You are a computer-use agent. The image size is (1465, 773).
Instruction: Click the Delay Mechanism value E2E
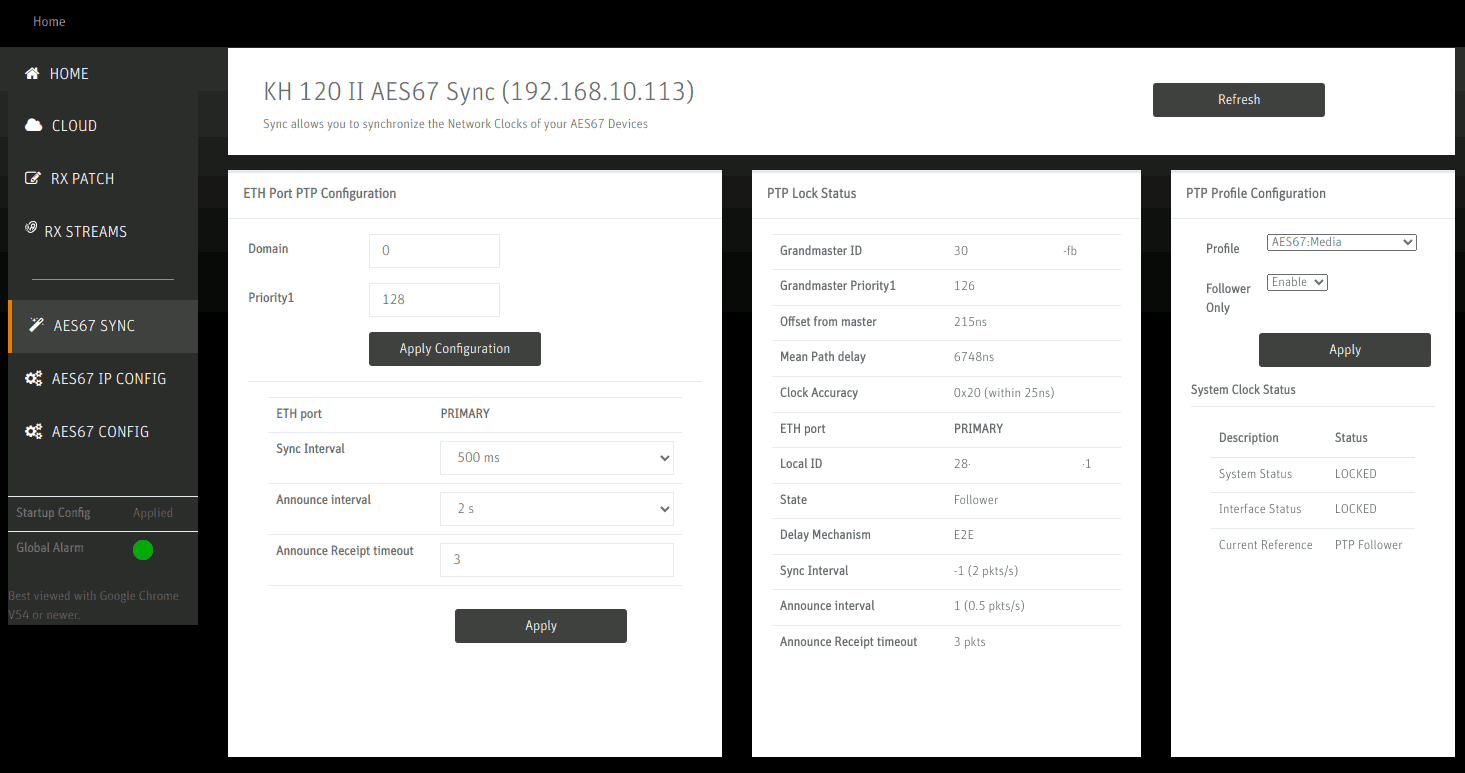pyautogui.click(x=964, y=535)
